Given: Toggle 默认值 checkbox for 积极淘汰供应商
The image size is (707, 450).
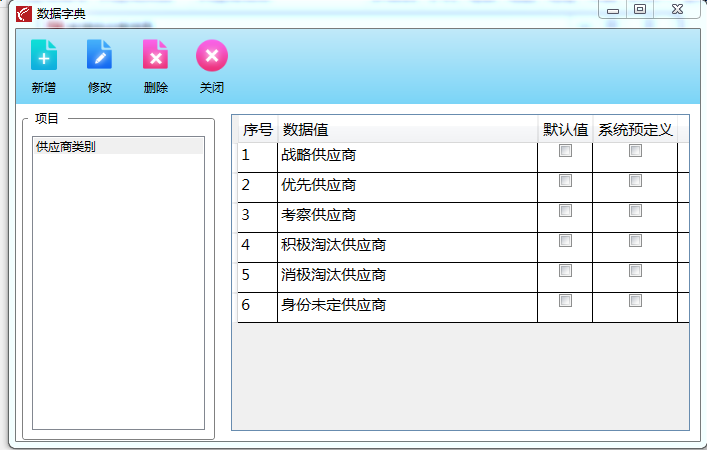Looking at the screenshot, I should pos(565,241).
